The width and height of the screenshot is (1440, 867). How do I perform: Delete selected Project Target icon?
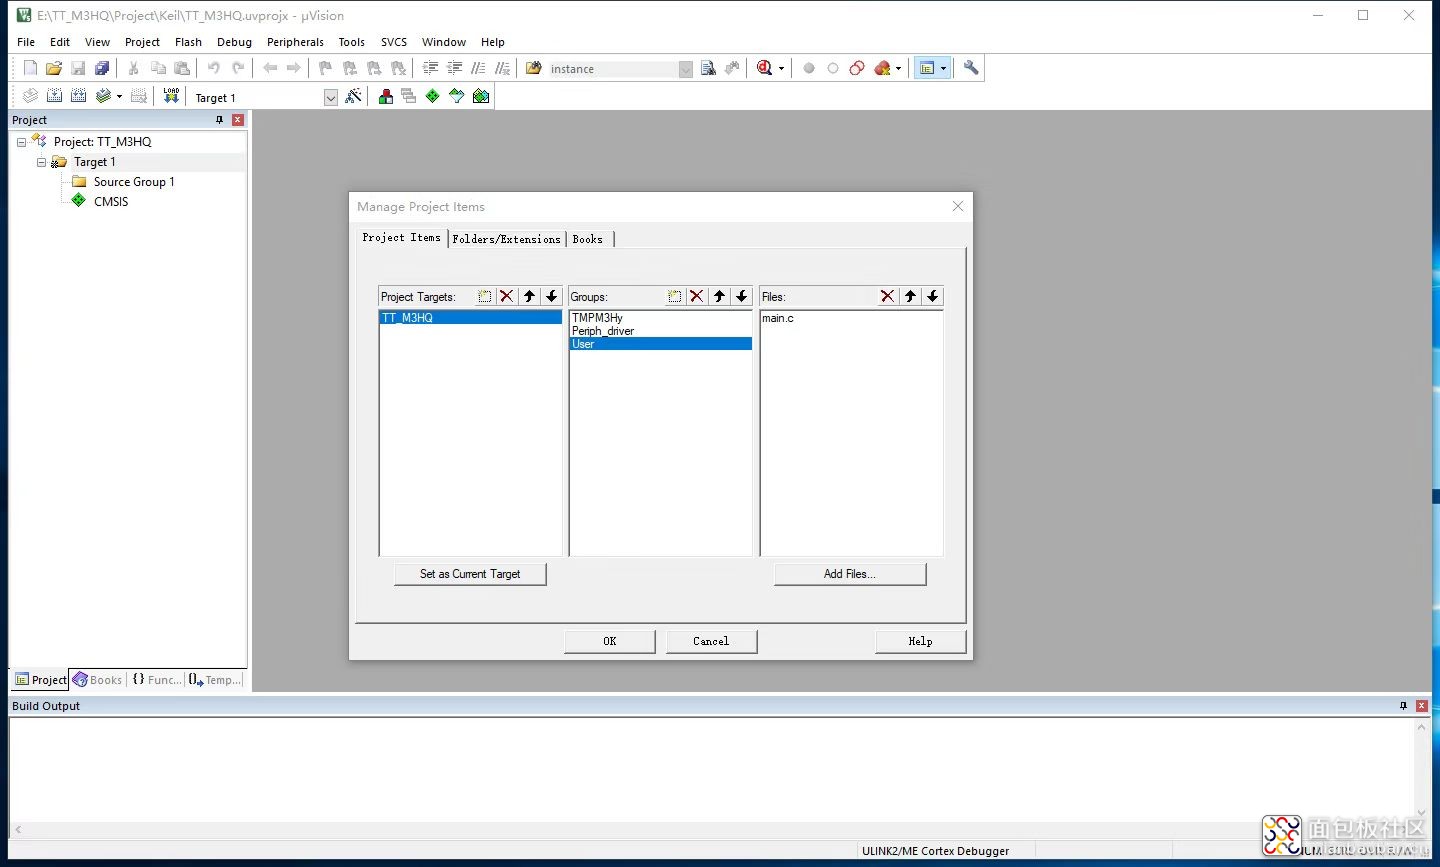507,296
